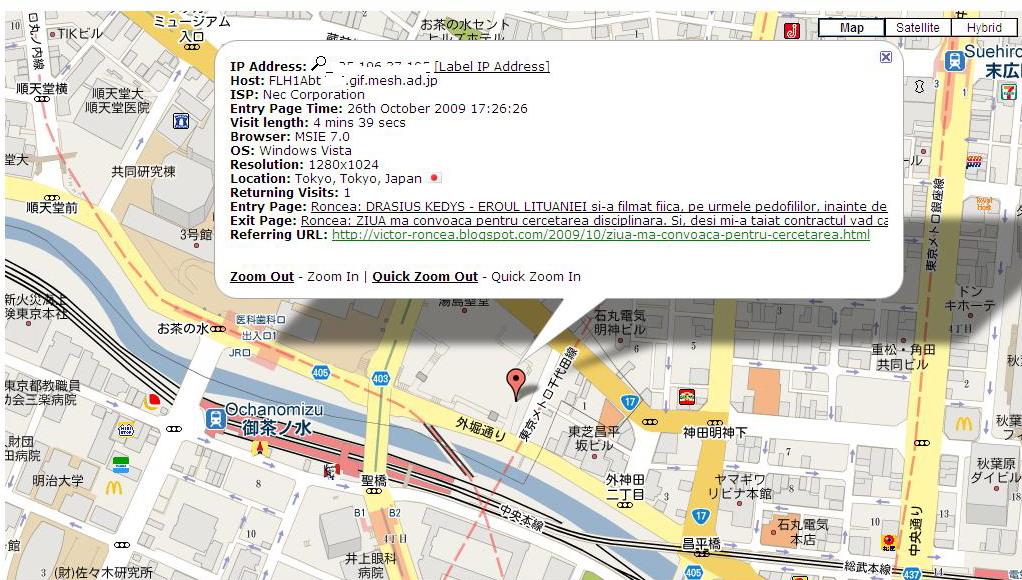This screenshot has width=1022, height=580.
Task: Open Label IP Address link
Action: (x=491, y=66)
